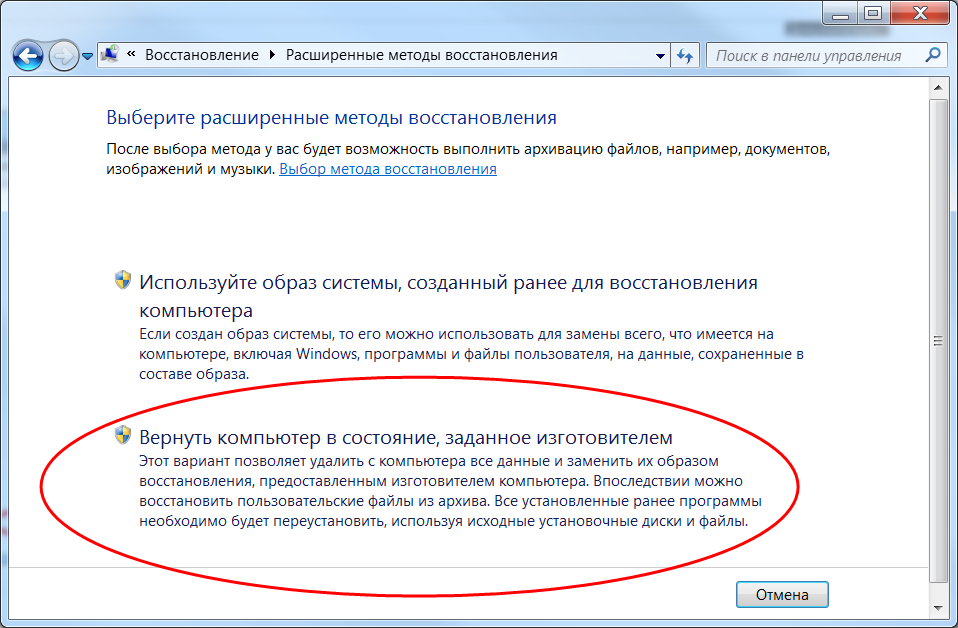Image resolution: width=958 pixels, height=628 pixels.
Task: Click the Control Panel icon in address bar
Action: pyautogui.click(x=110, y=55)
